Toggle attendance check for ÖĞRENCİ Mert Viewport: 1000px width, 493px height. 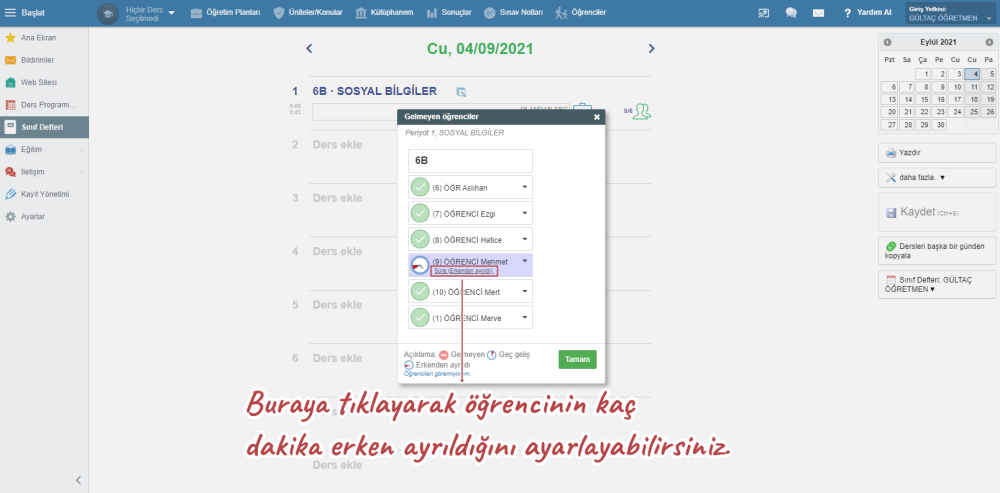pyautogui.click(x=420, y=292)
